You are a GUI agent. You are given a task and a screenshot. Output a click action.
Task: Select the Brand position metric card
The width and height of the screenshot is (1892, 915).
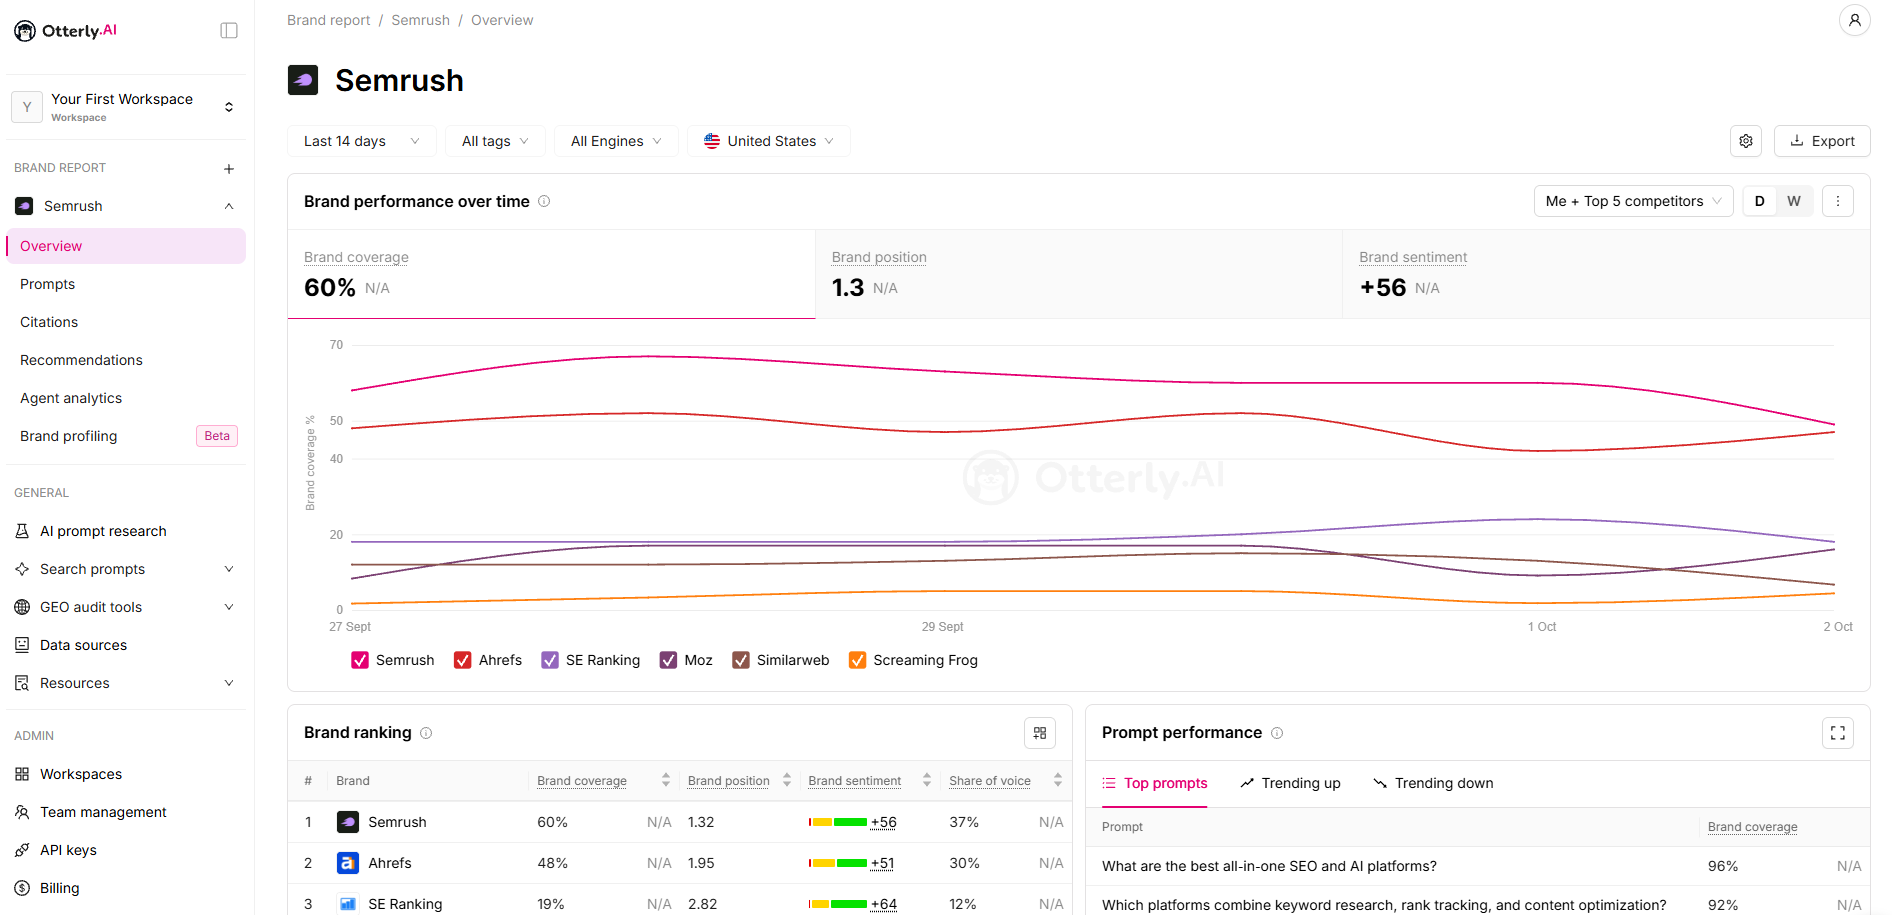[1079, 275]
